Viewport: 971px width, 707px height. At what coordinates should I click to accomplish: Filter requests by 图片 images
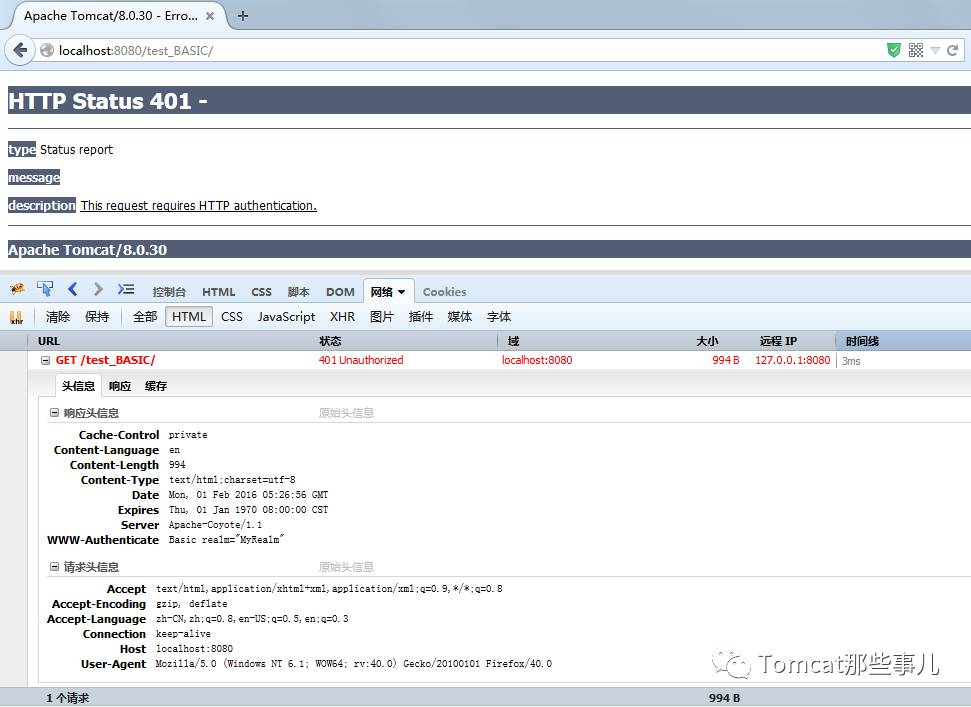tap(381, 317)
